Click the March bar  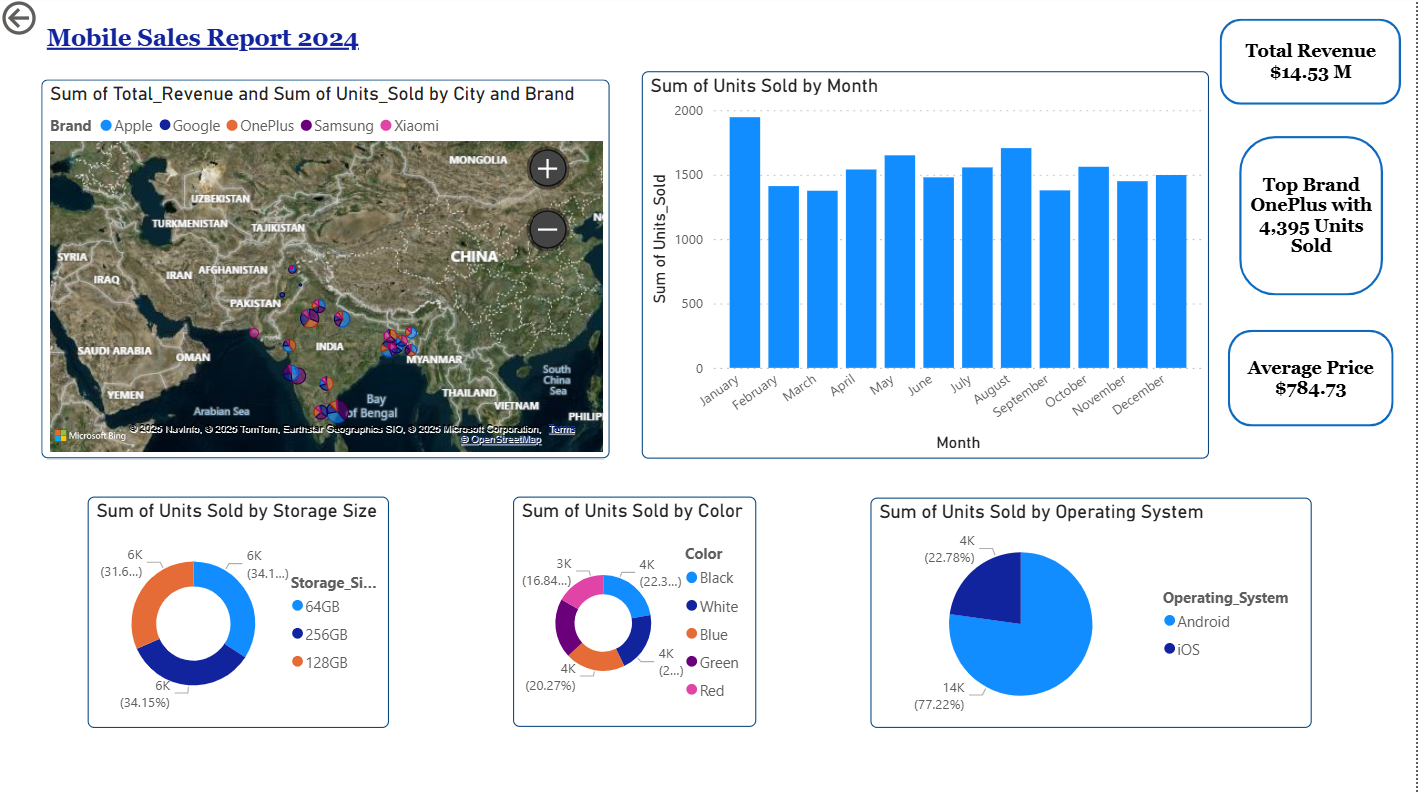coord(822,279)
